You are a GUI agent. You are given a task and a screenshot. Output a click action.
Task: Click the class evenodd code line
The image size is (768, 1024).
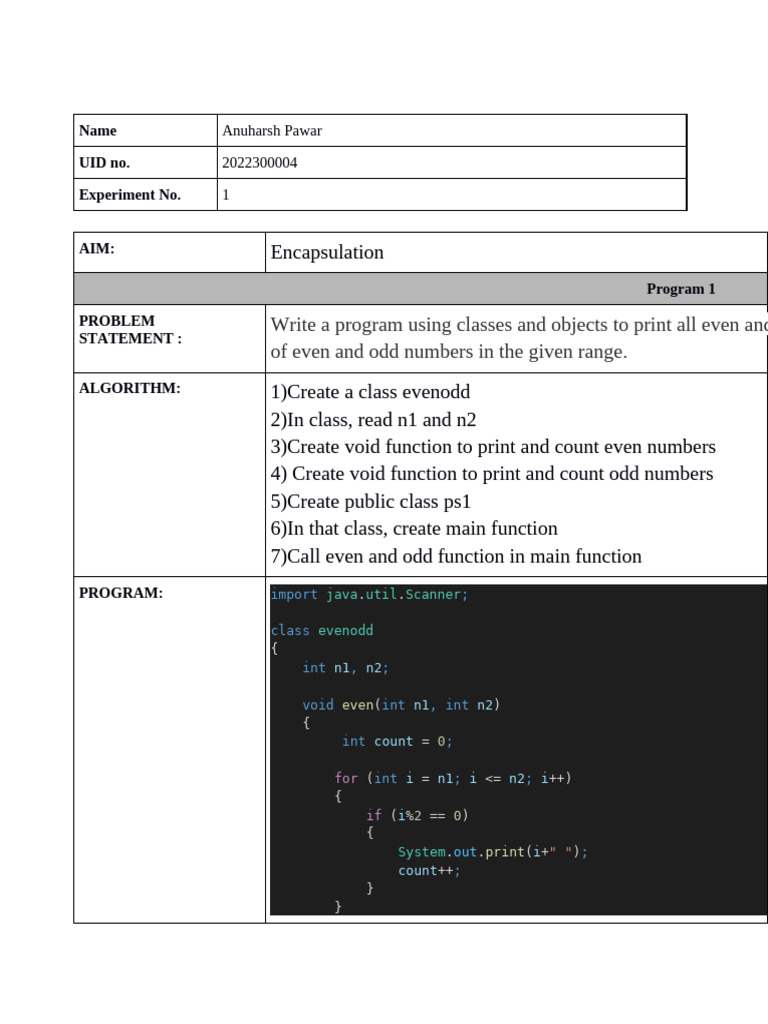pos(322,631)
